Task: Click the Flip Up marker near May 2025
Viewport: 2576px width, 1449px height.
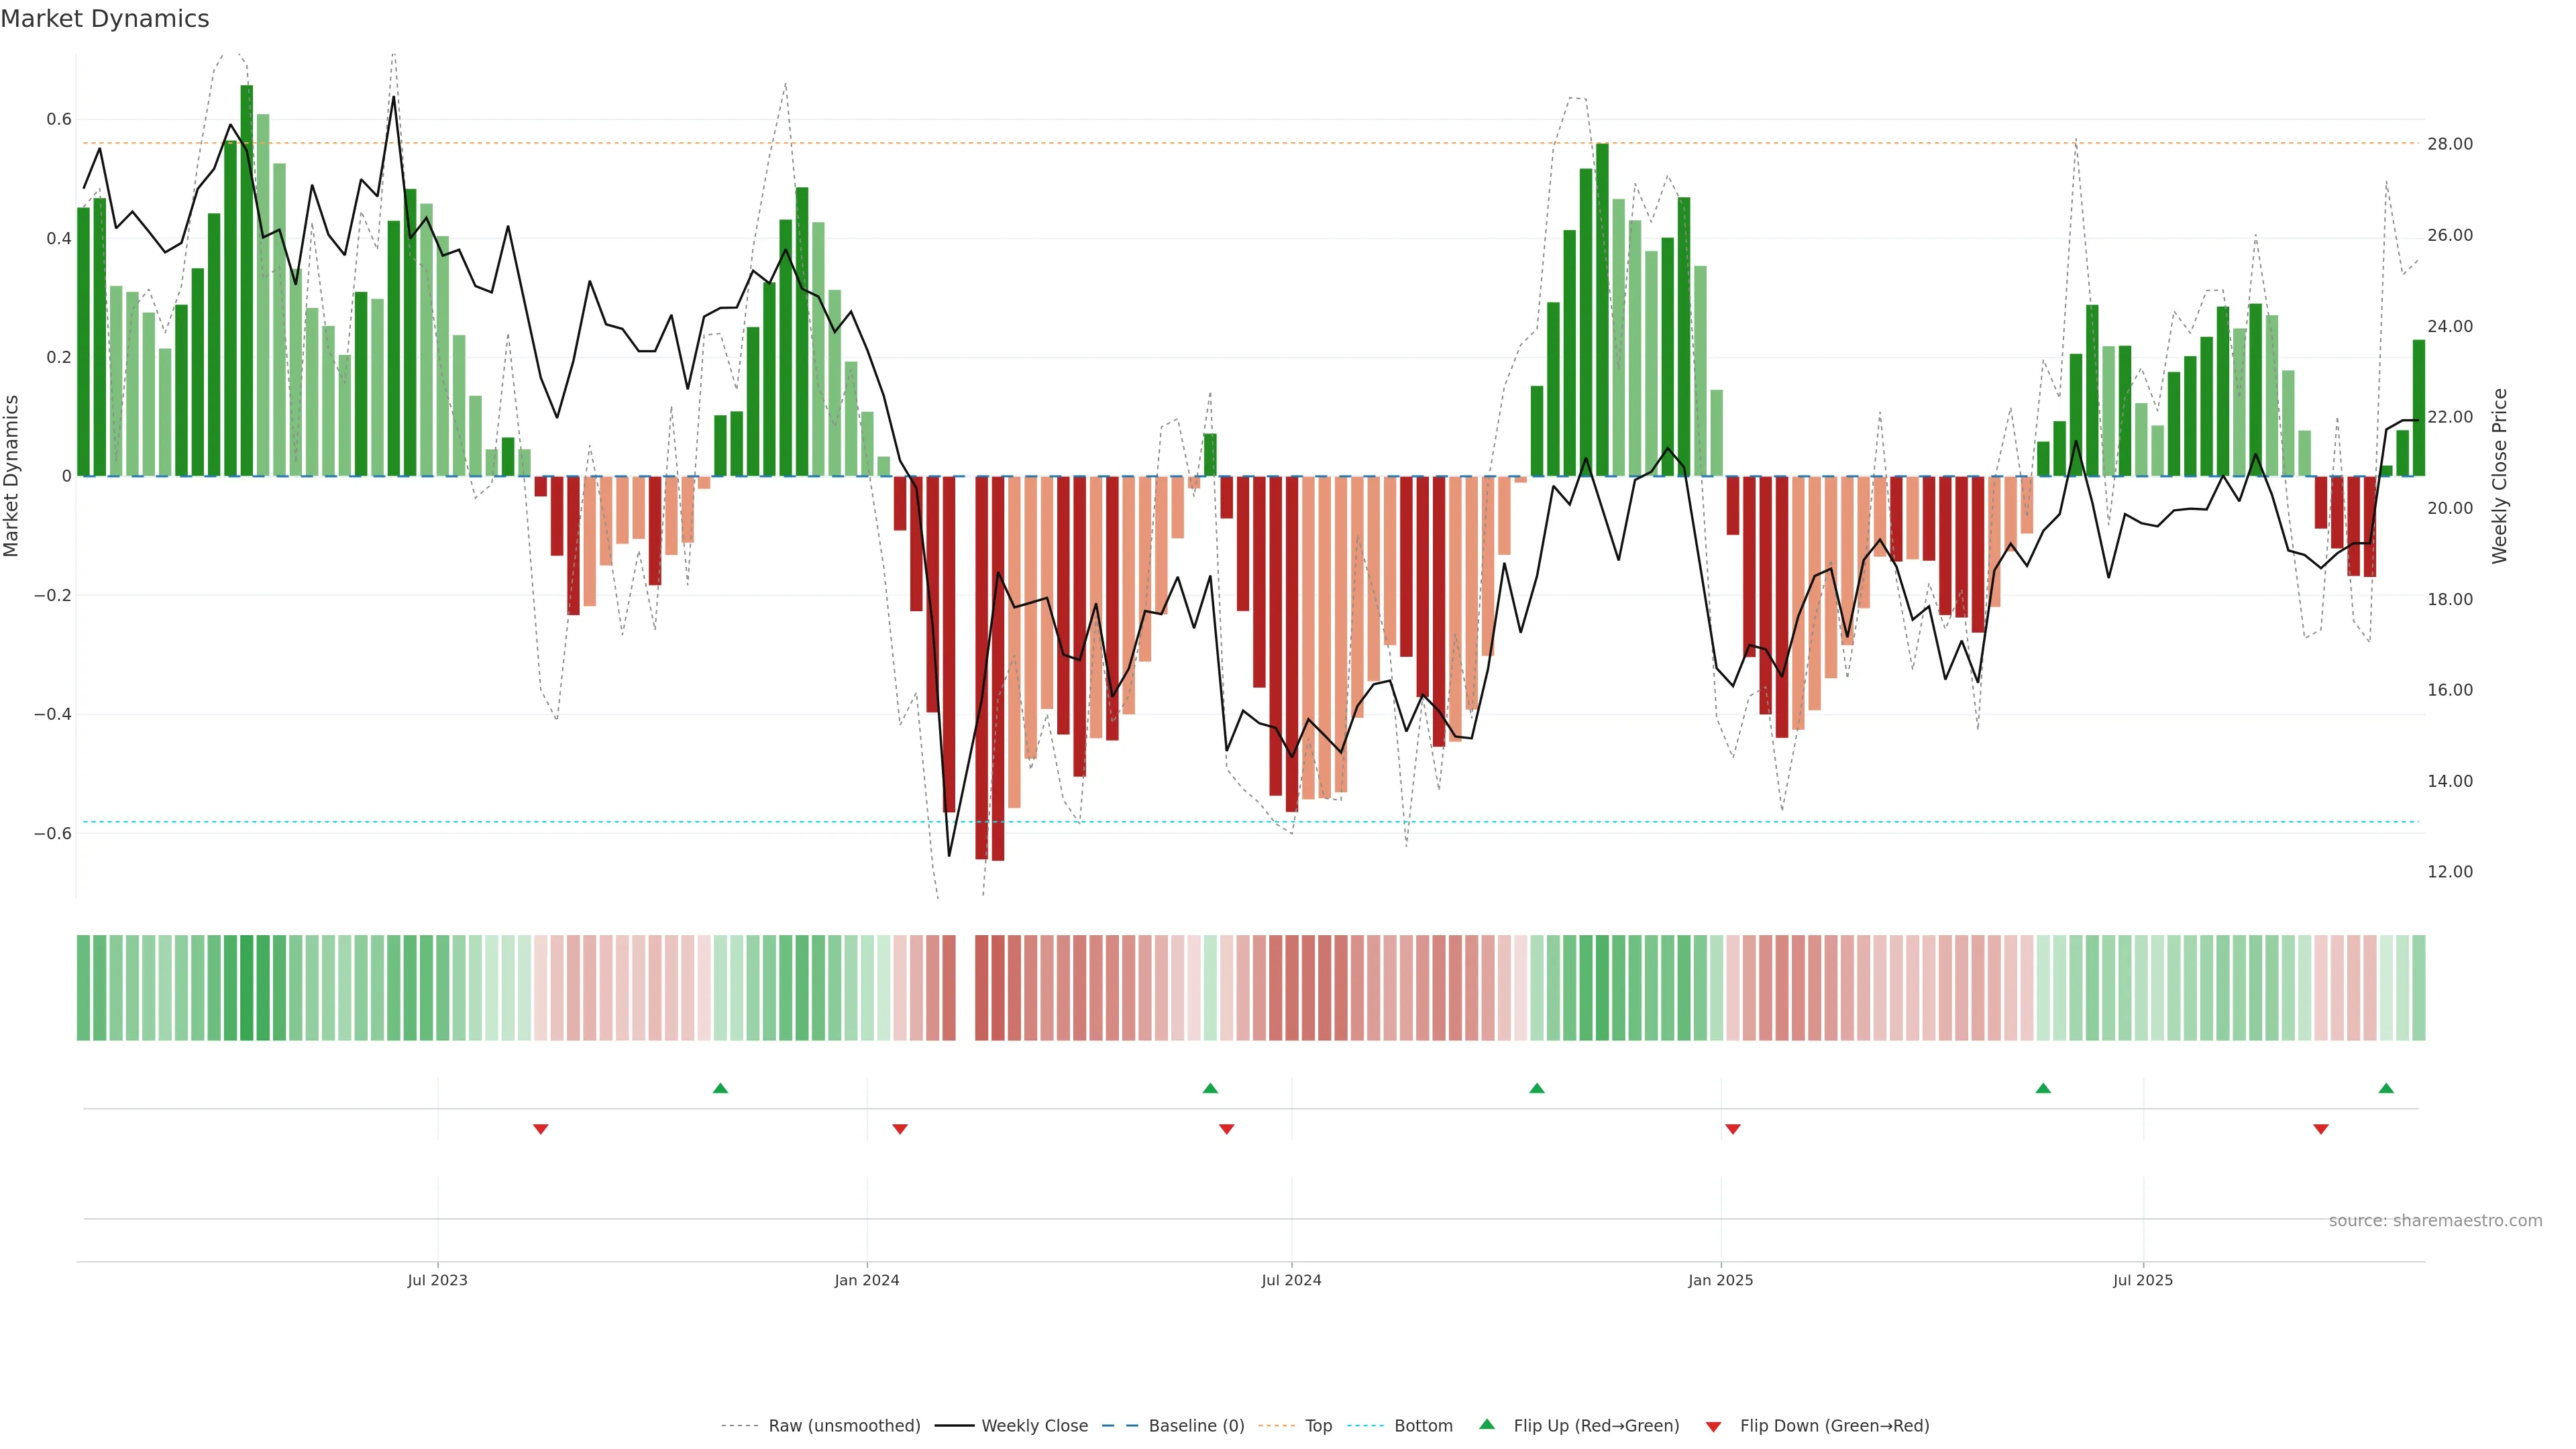Action: (x=2043, y=1088)
